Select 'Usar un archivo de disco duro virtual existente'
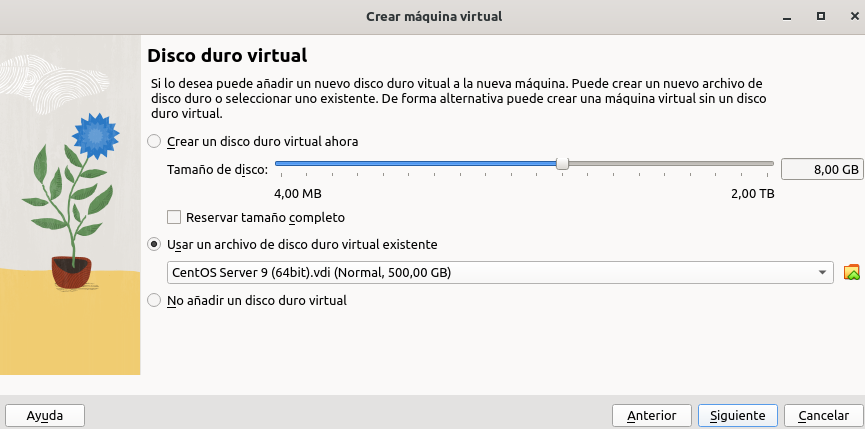Screen dimensions: 865x429 coord(154,244)
